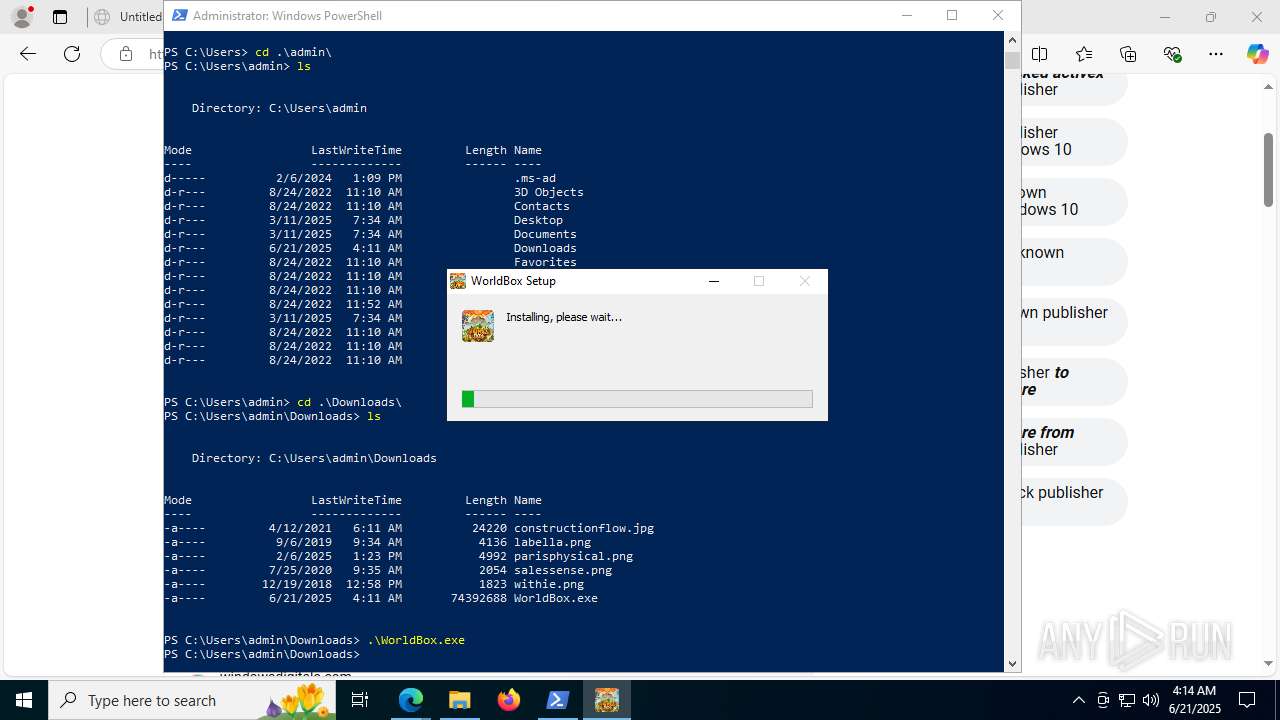Open Edge browser essentials icon
This screenshot has height=720, width=1280.
(1172, 54)
